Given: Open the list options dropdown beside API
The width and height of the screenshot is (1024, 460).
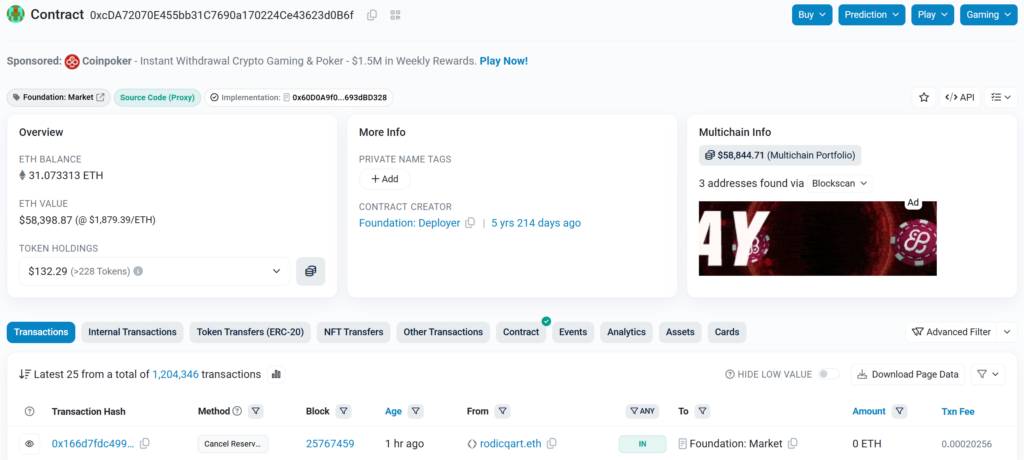Looking at the screenshot, I should (x=1000, y=97).
